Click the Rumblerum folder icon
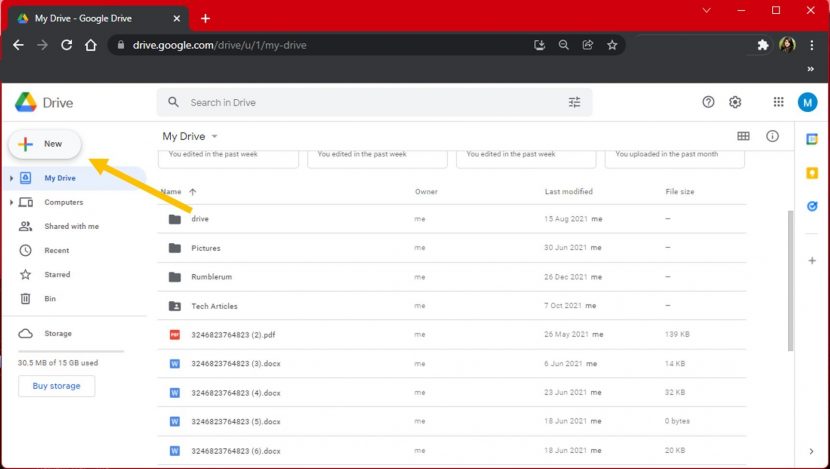This screenshot has width=830, height=469. [x=175, y=277]
